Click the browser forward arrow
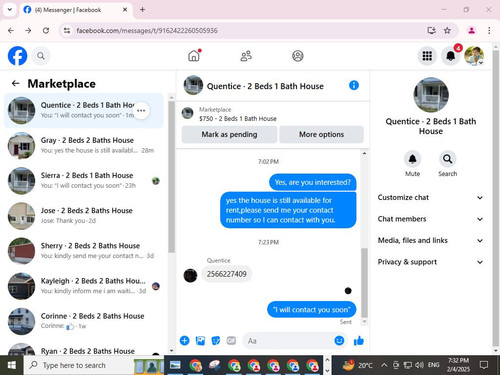 [28, 31]
